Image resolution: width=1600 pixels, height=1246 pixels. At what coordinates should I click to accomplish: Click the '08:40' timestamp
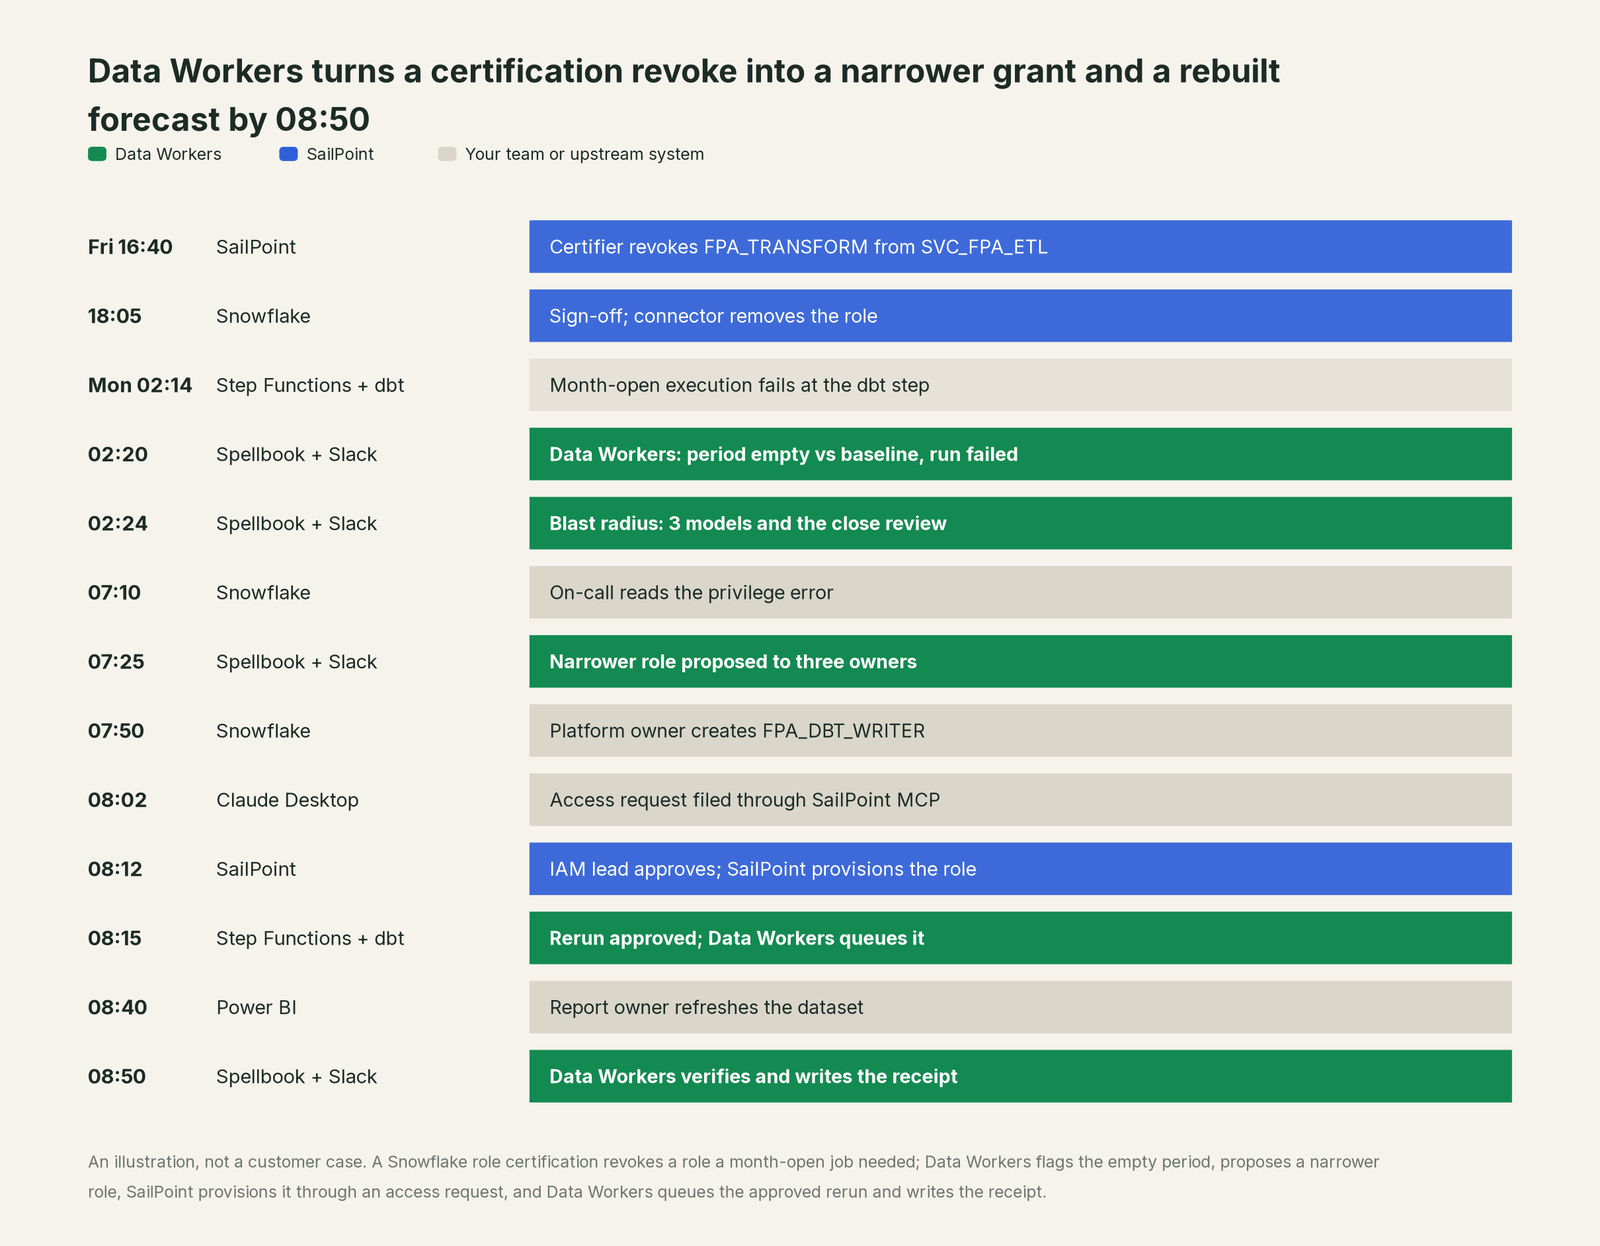(x=118, y=1007)
